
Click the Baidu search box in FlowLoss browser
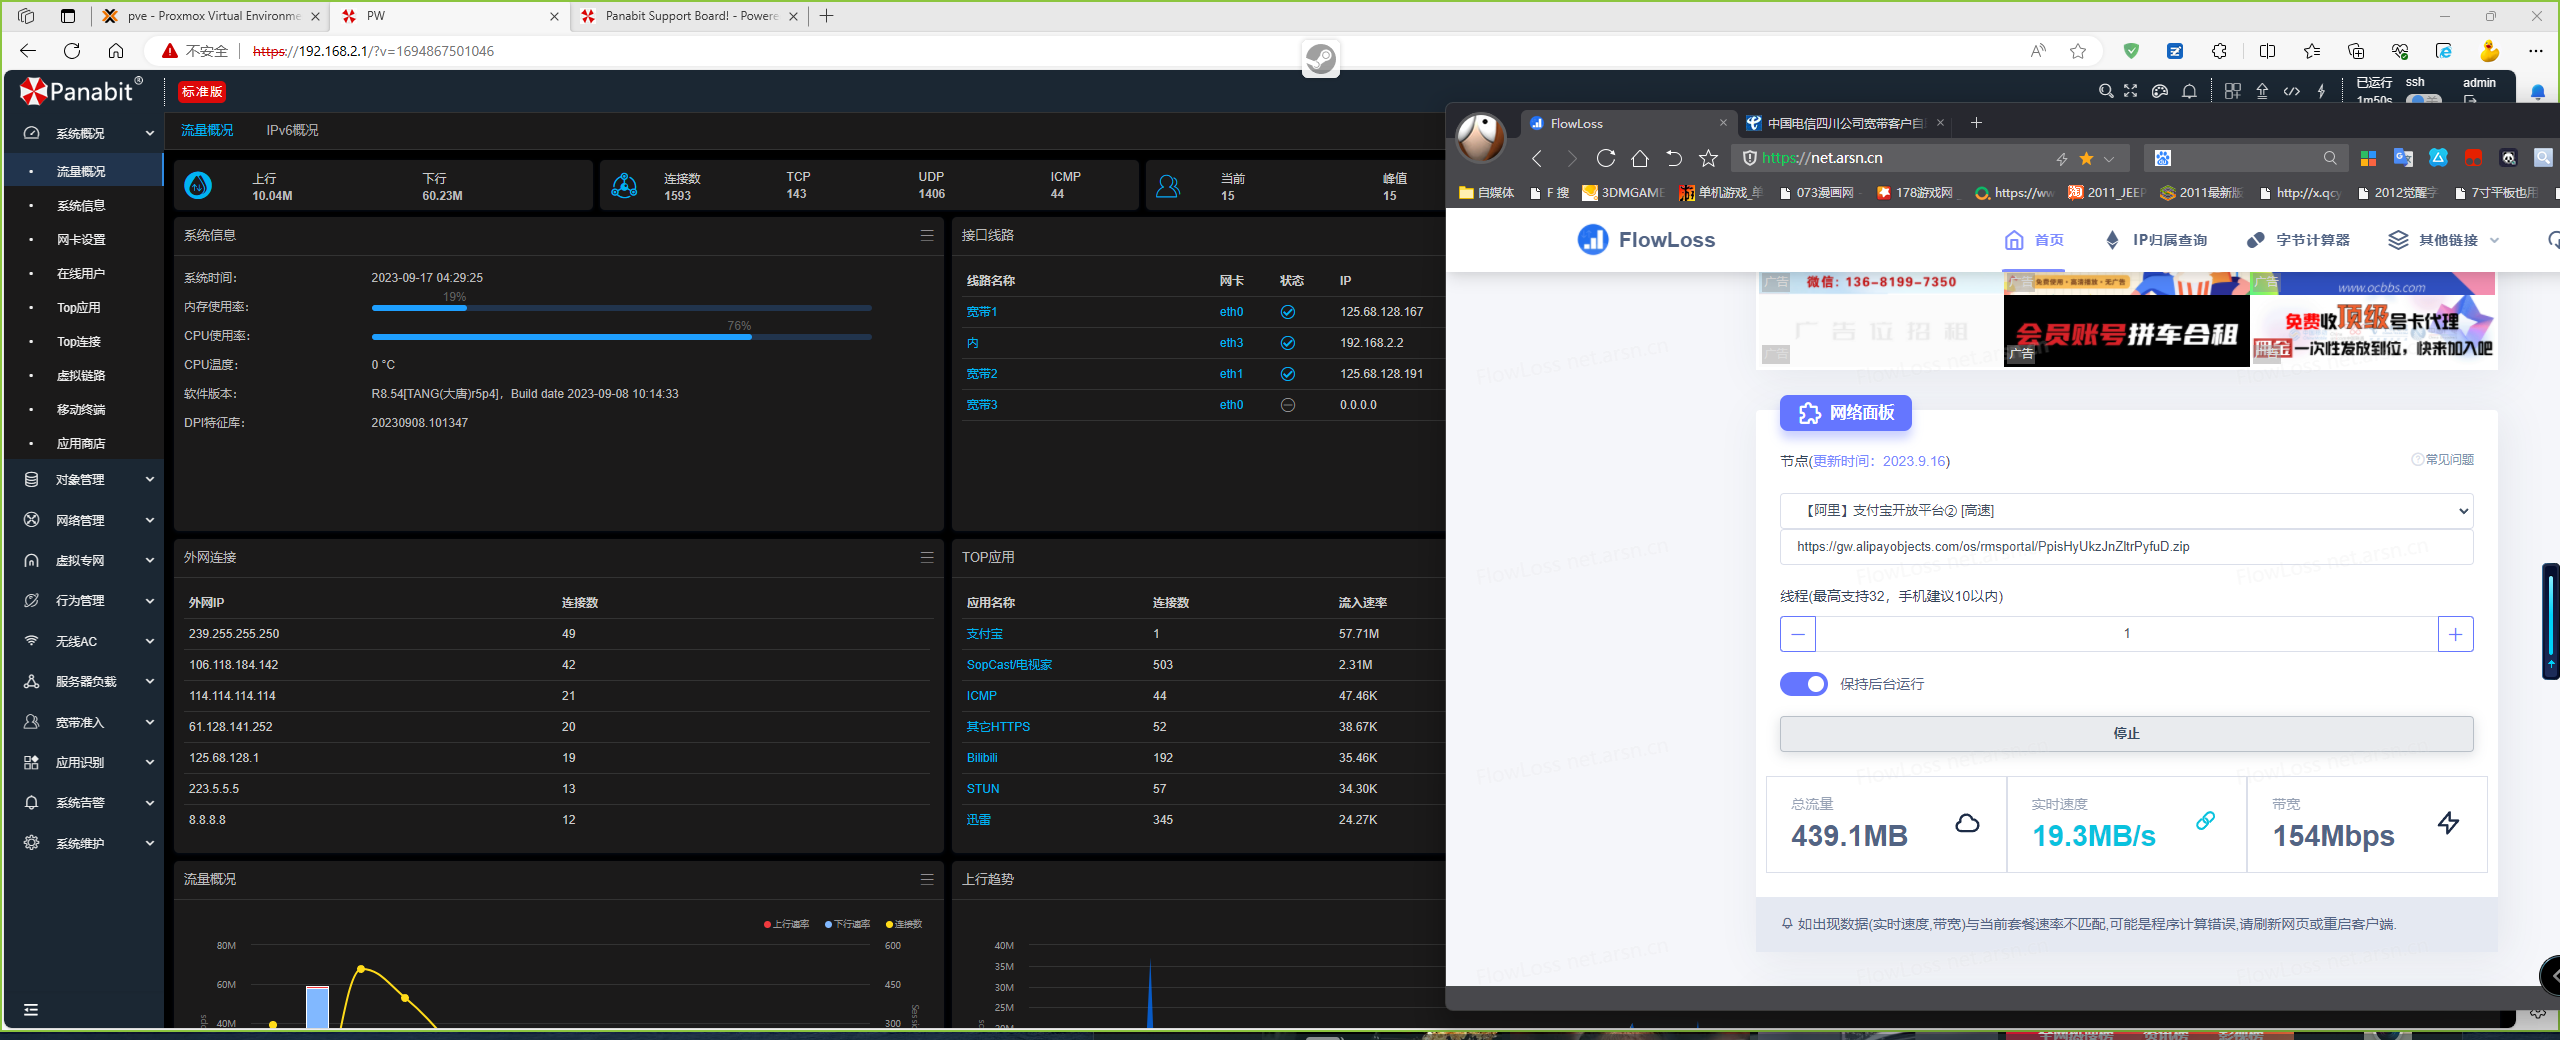click(2246, 158)
